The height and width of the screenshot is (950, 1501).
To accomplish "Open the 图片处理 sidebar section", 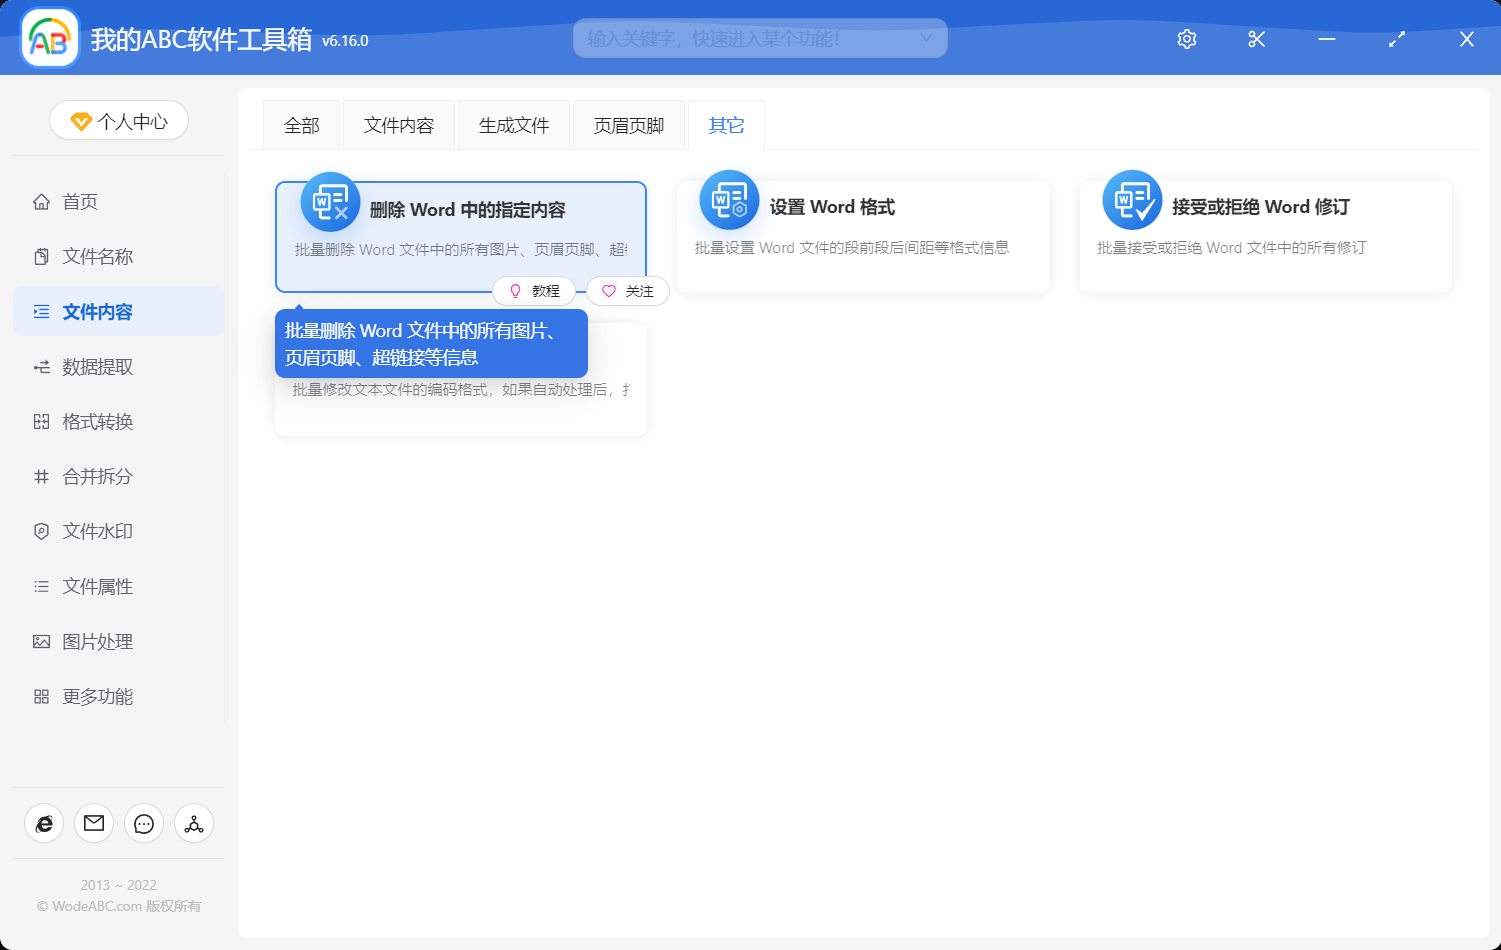I will pyautogui.click(x=97, y=641).
